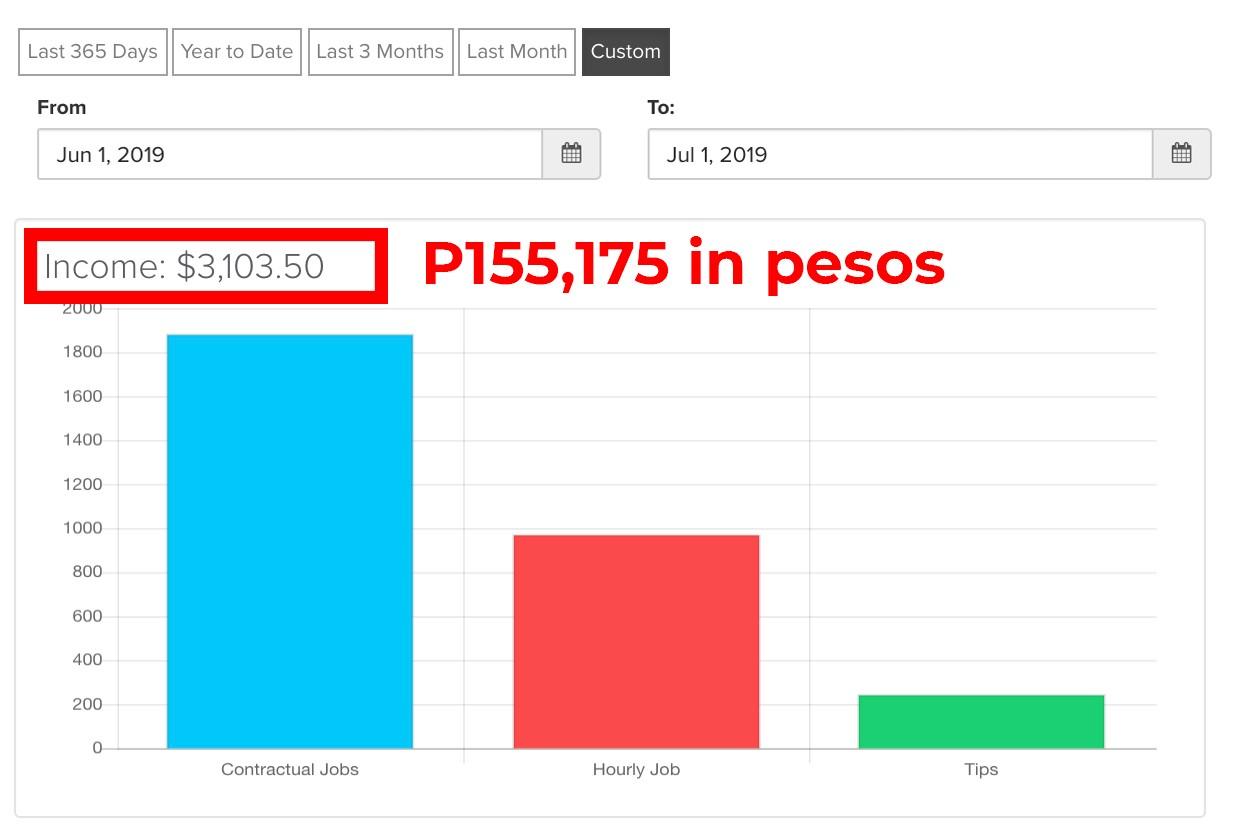Click the Tips axis label
This screenshot has height=838, width=1244.
tap(981, 770)
